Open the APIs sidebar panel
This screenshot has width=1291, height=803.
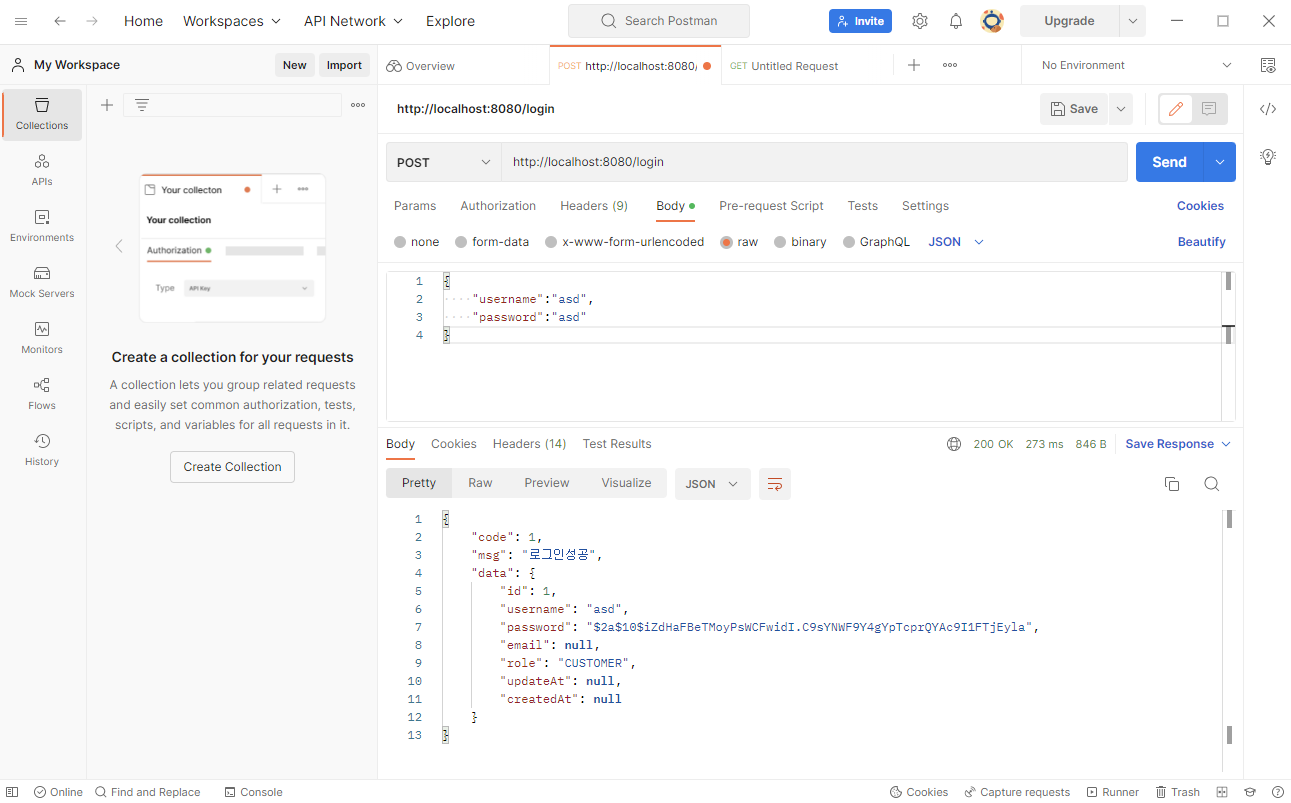pyautogui.click(x=41, y=170)
